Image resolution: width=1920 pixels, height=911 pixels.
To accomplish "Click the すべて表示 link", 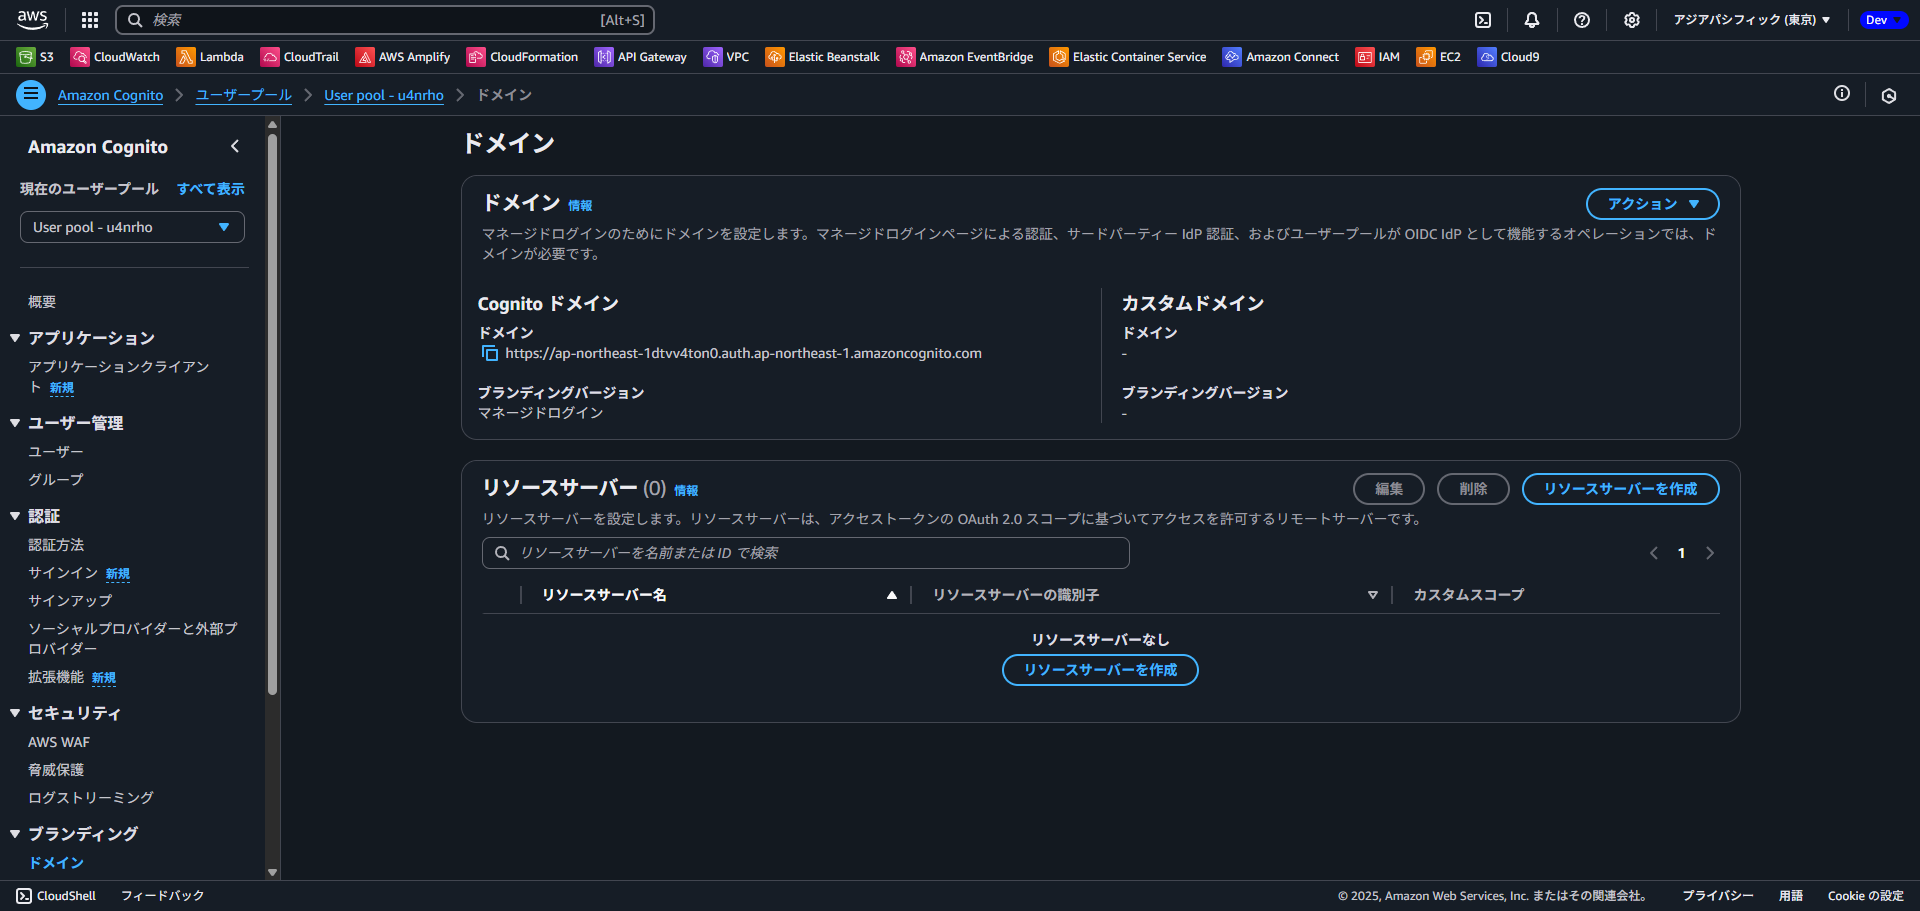I will click(x=210, y=189).
